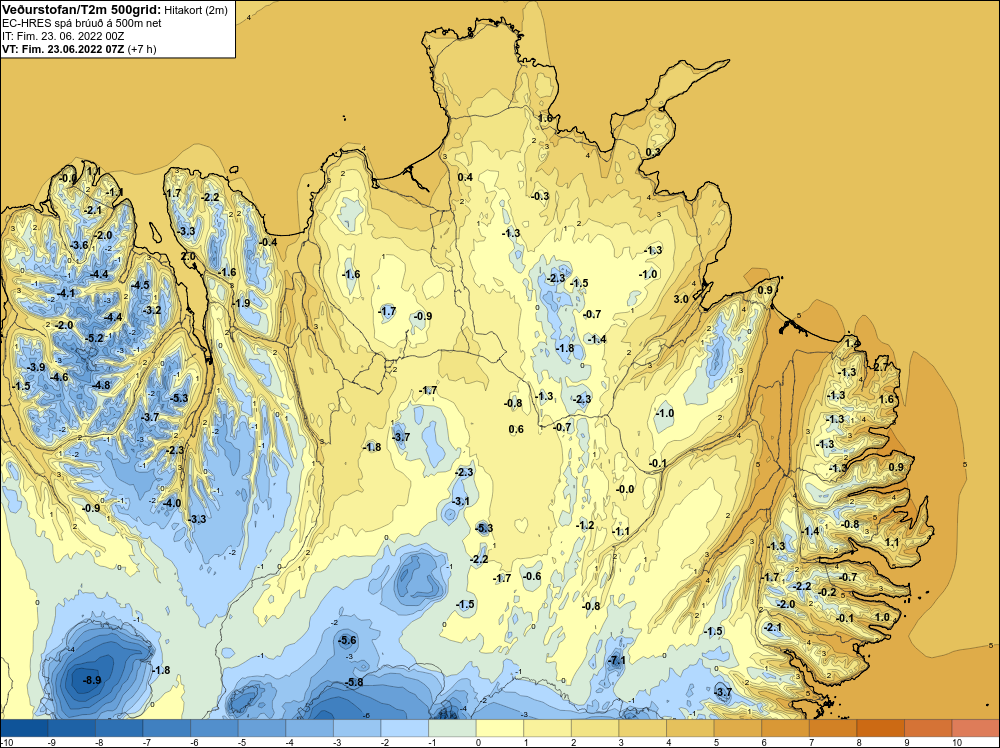Click the legend scale label "-6"
The image size is (1000, 748).
pyautogui.click(x=195, y=742)
